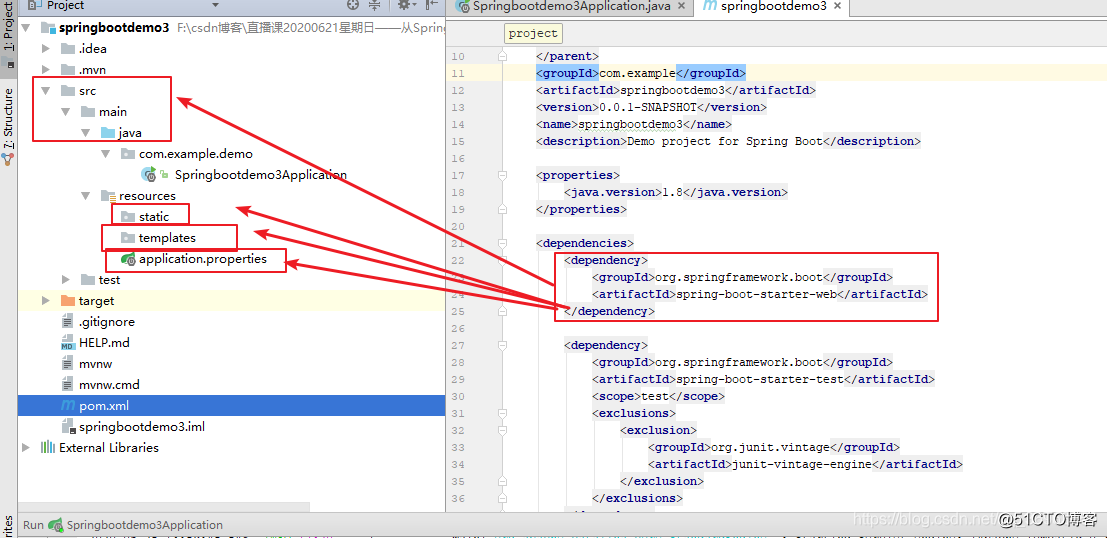This screenshot has height=538, width=1107.
Task: Expand External Libraries node
Action: tap(26, 448)
